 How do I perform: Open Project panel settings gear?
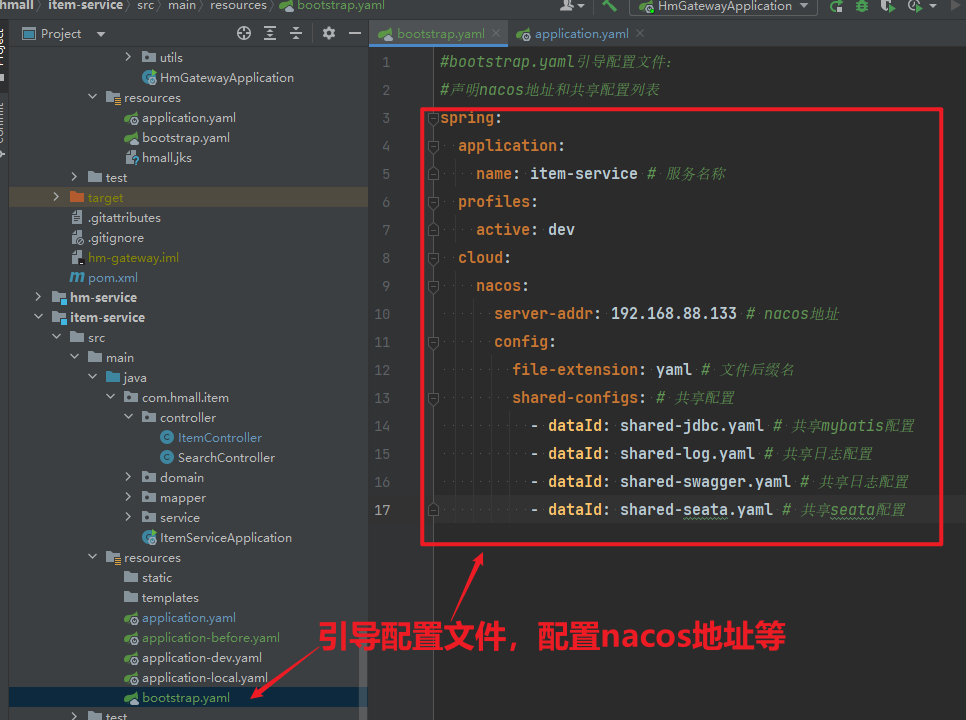pos(329,34)
